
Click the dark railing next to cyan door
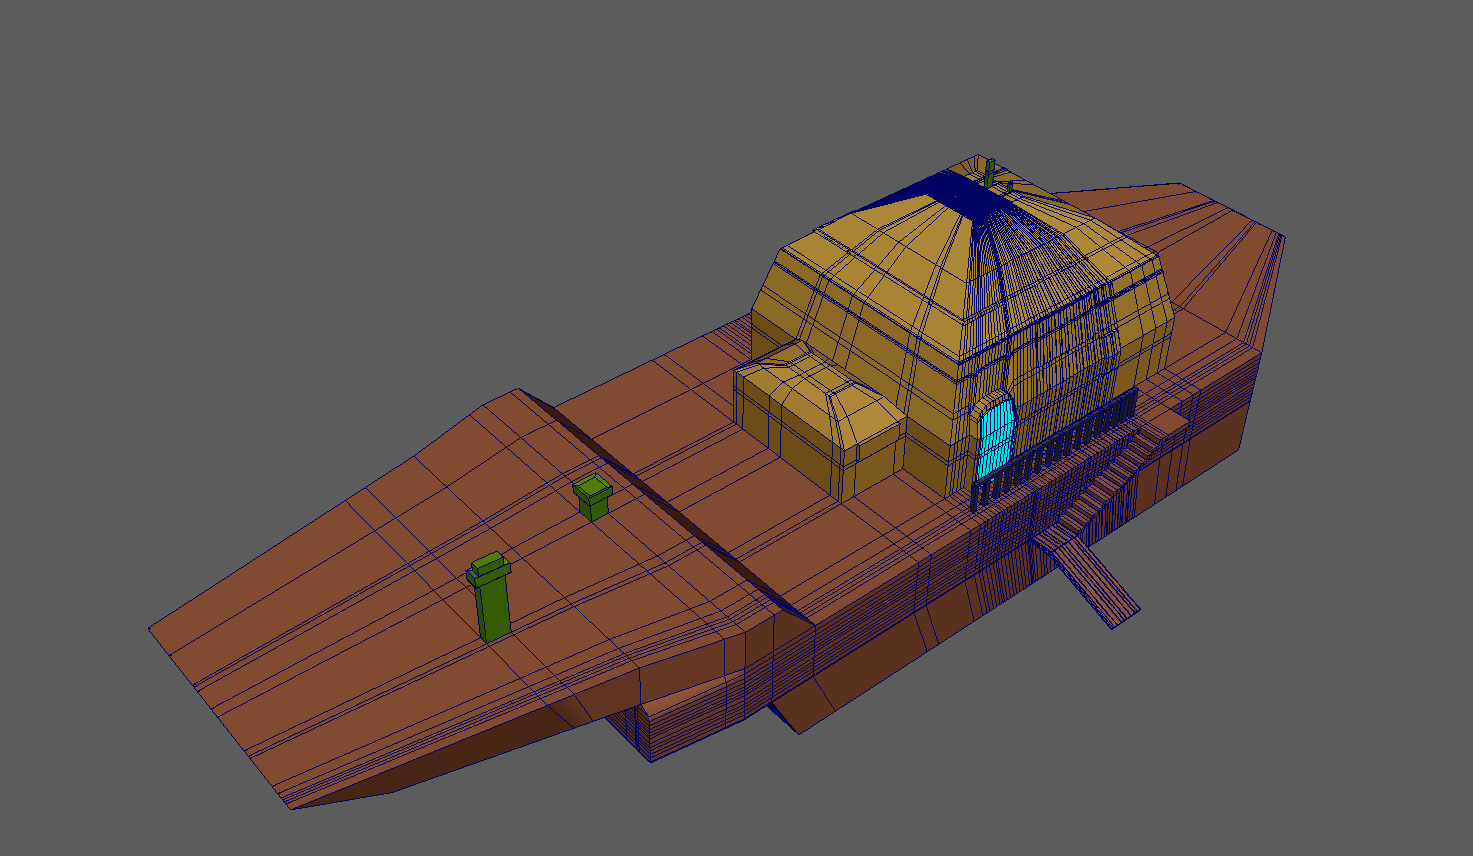(1060, 450)
